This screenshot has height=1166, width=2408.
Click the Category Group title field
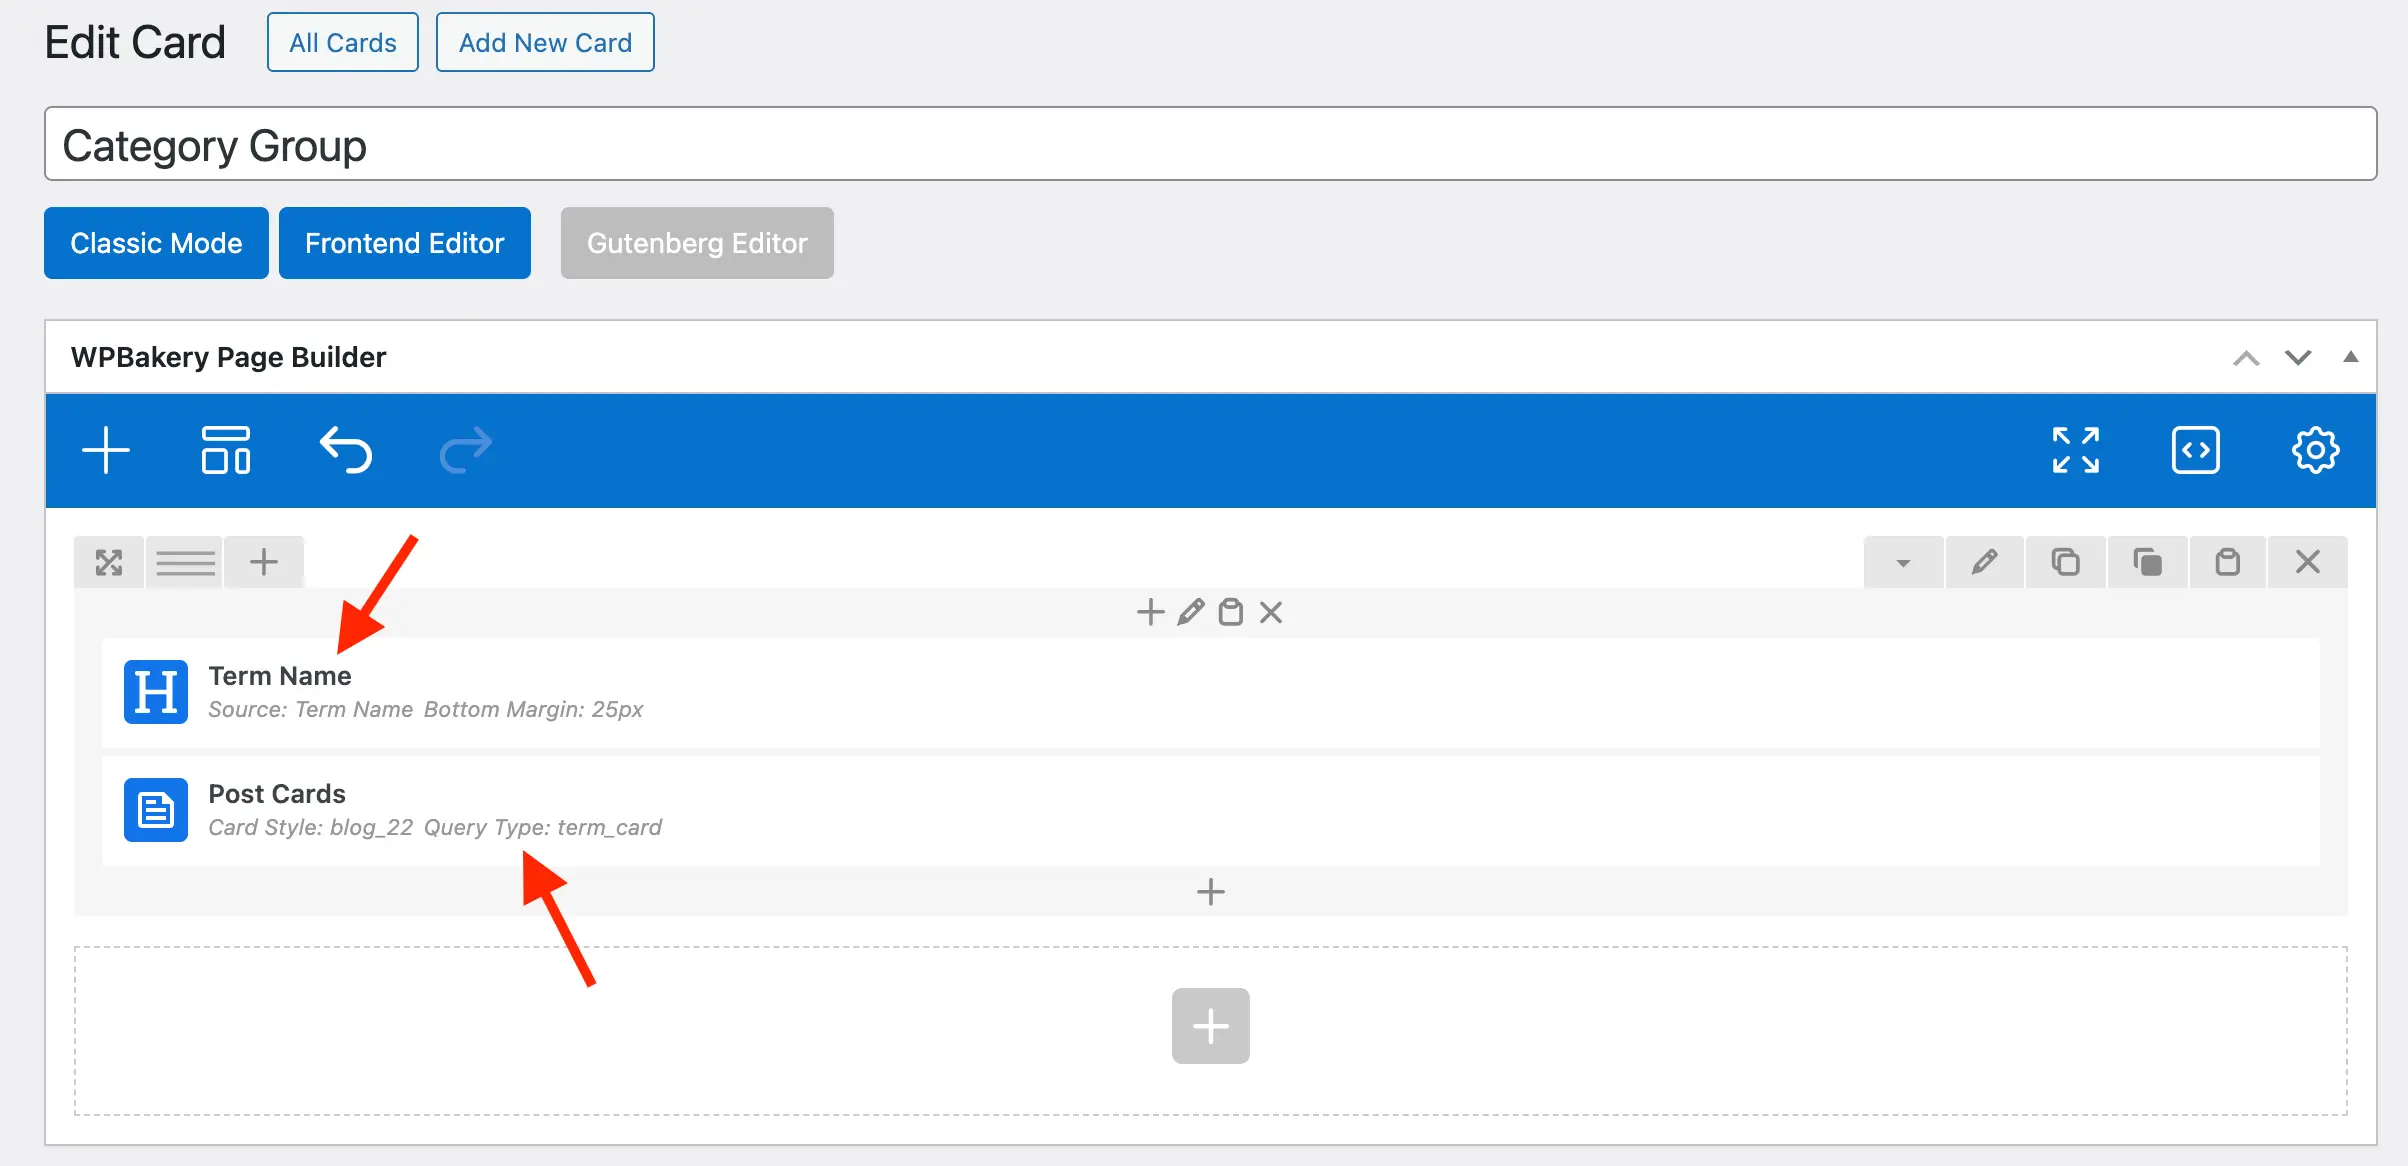[x=1210, y=145]
